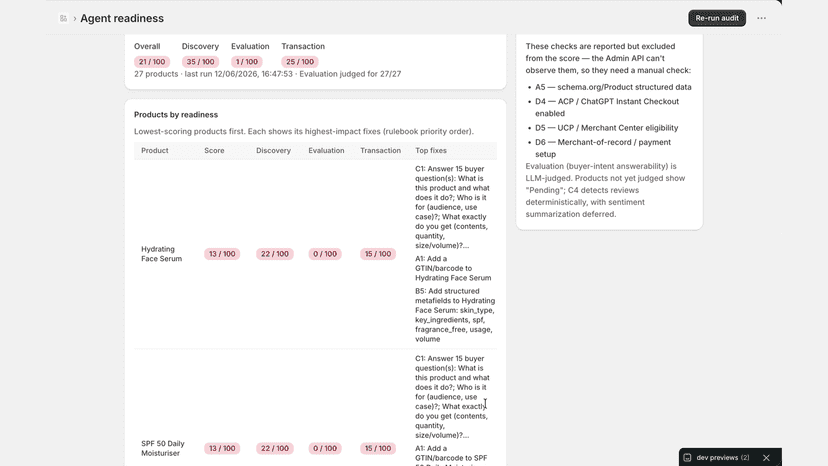
Task: Click the Discovery 35 / 100 badge
Action: tap(200, 62)
